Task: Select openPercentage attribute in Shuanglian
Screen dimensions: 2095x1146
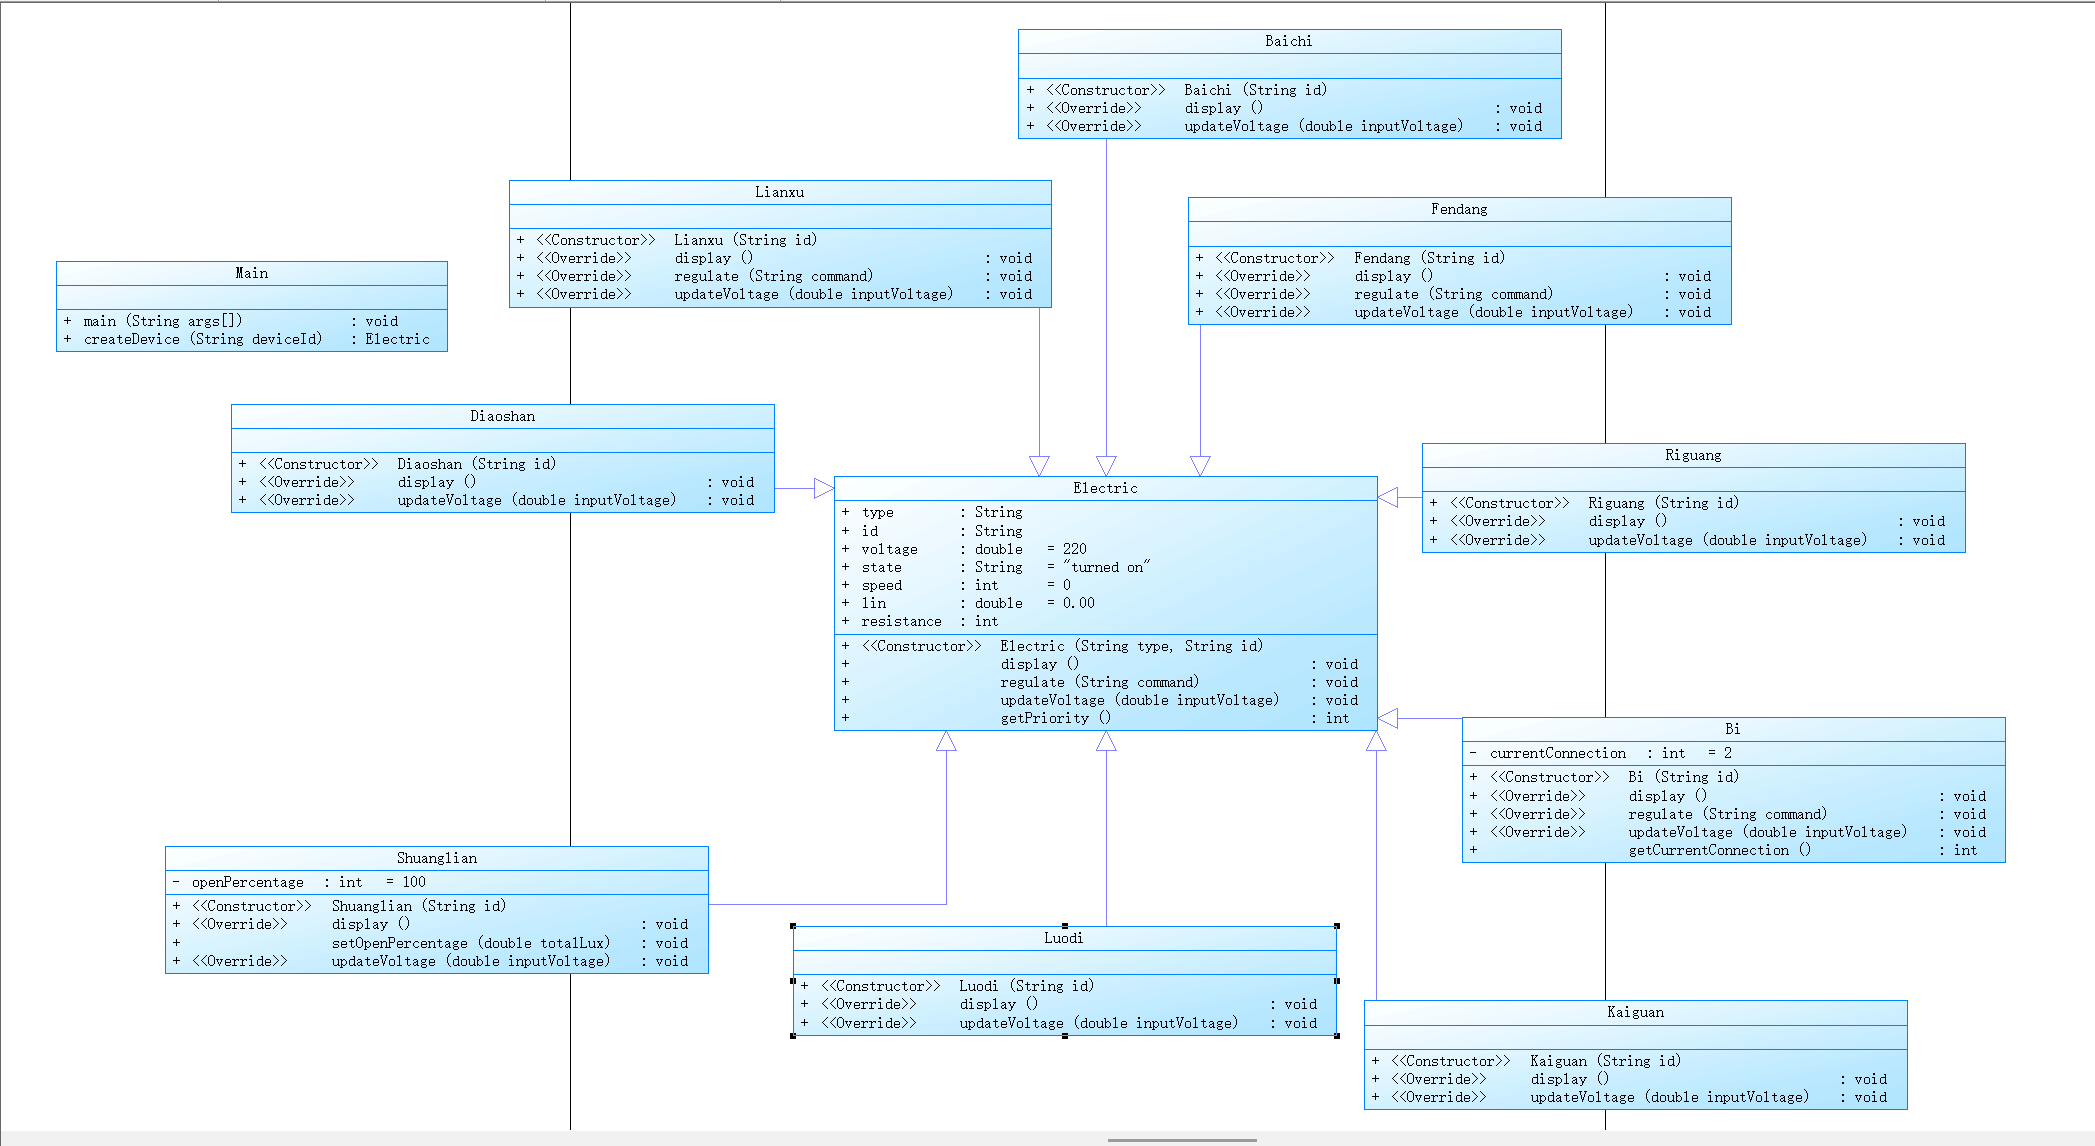Action: click(248, 882)
